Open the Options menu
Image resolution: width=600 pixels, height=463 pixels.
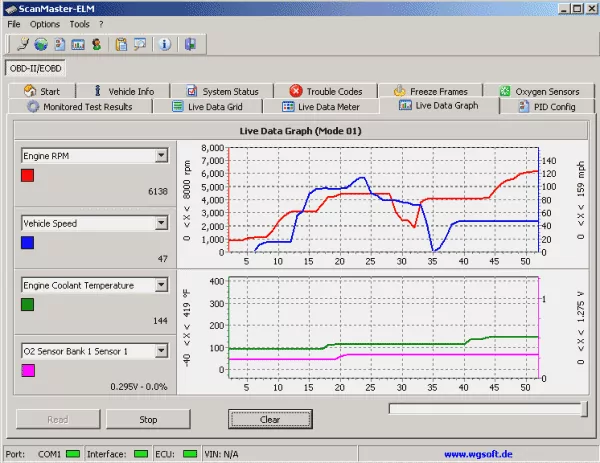click(x=44, y=23)
